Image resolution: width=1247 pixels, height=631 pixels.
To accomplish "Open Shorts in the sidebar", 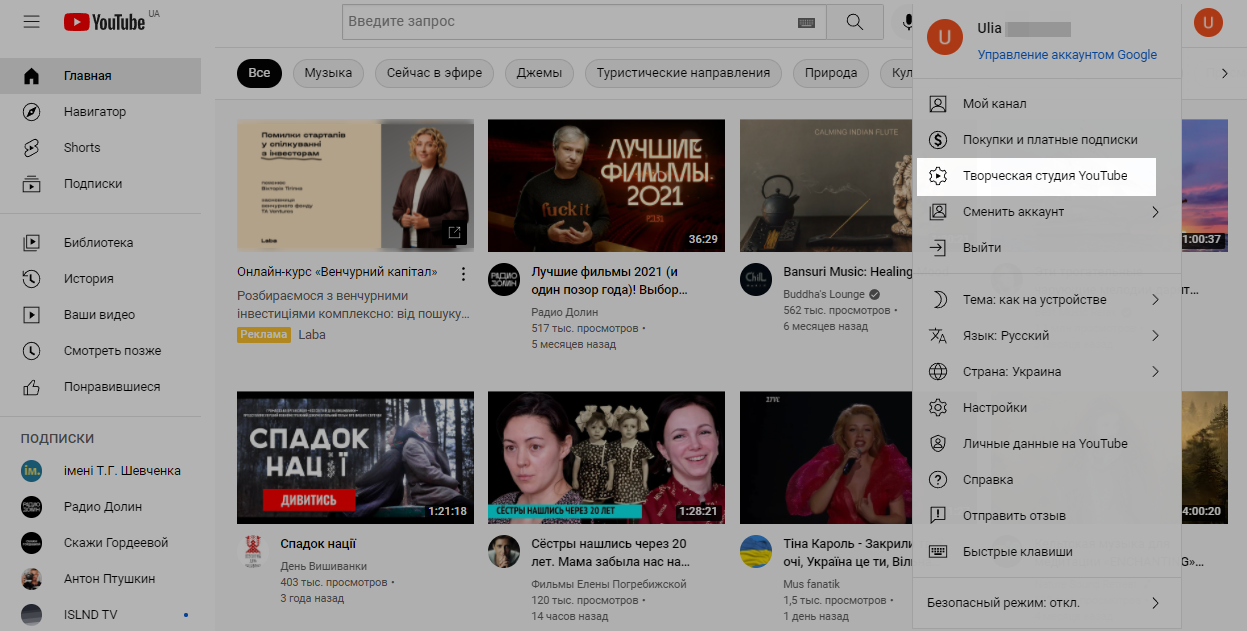I will coord(100,148).
